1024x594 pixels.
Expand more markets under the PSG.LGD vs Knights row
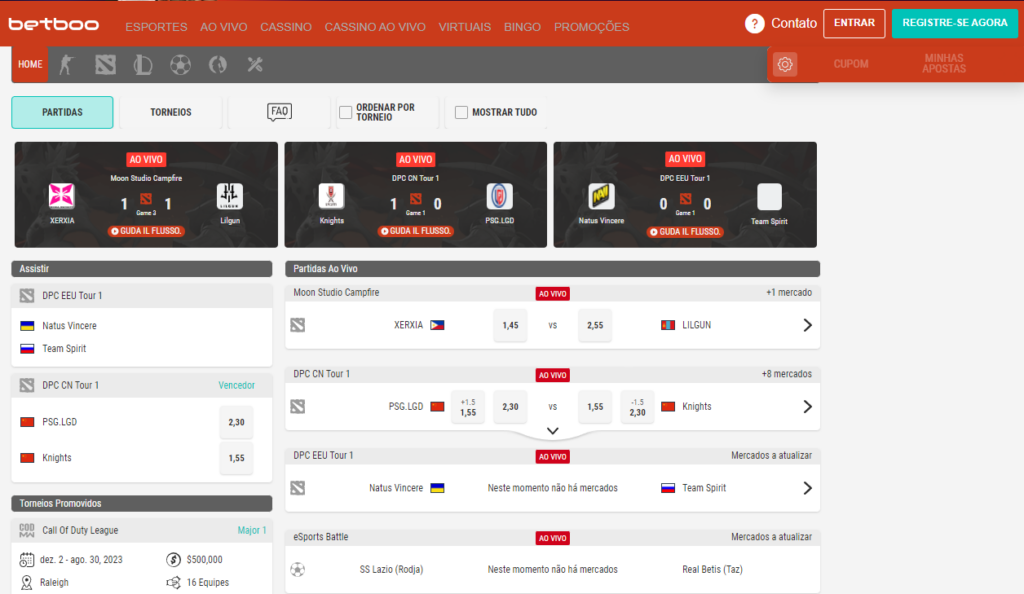coord(552,431)
